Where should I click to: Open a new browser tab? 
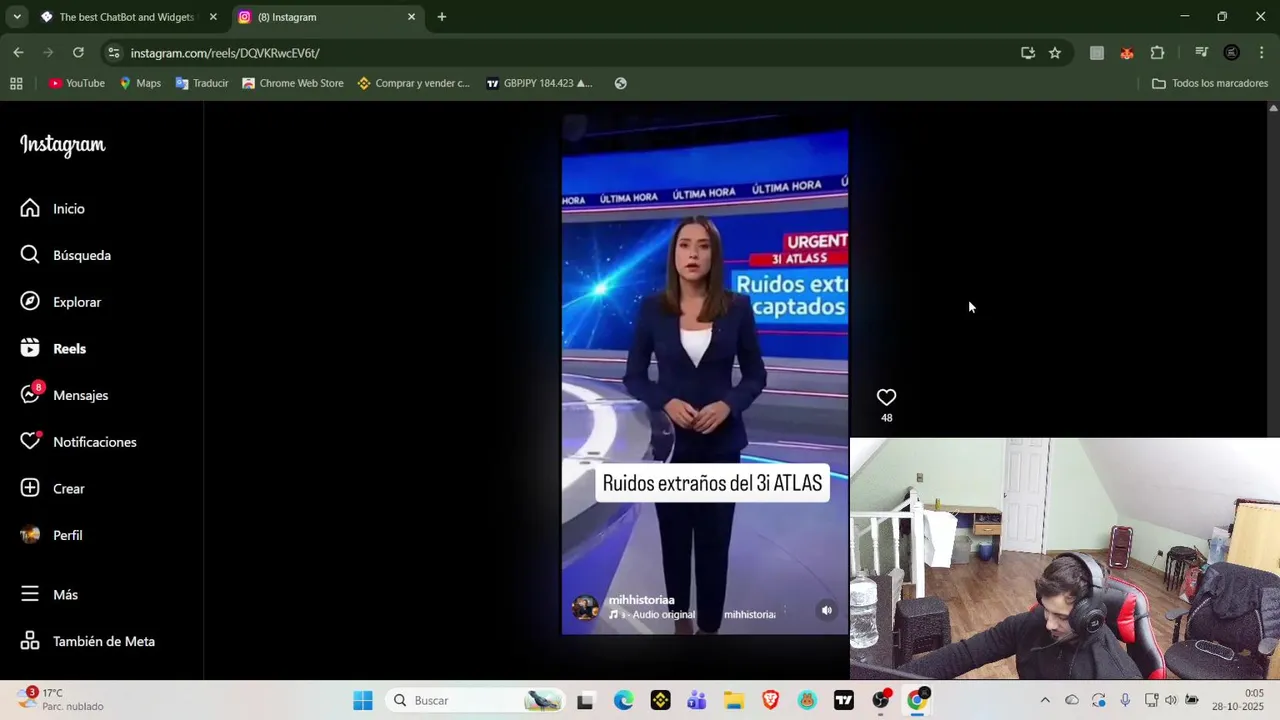[x=442, y=17]
